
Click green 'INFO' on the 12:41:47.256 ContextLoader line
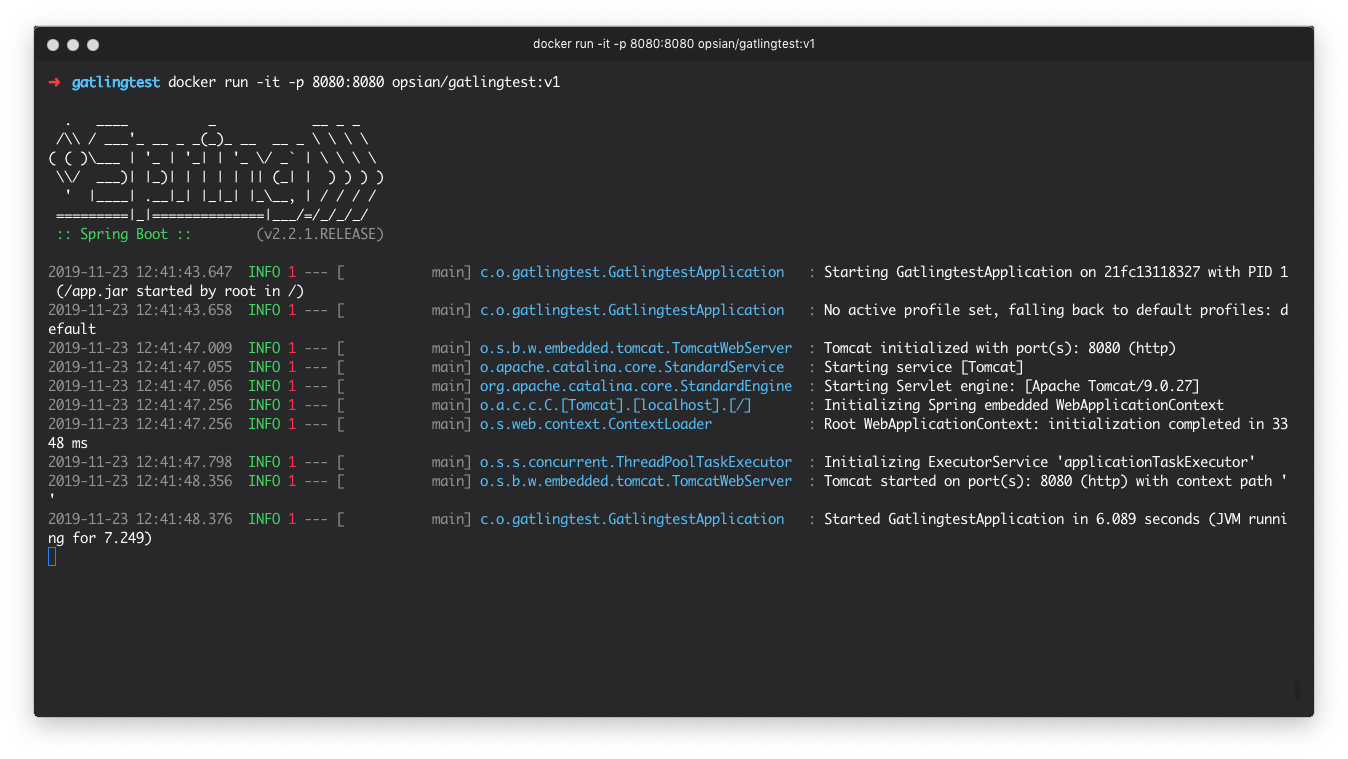pos(264,424)
